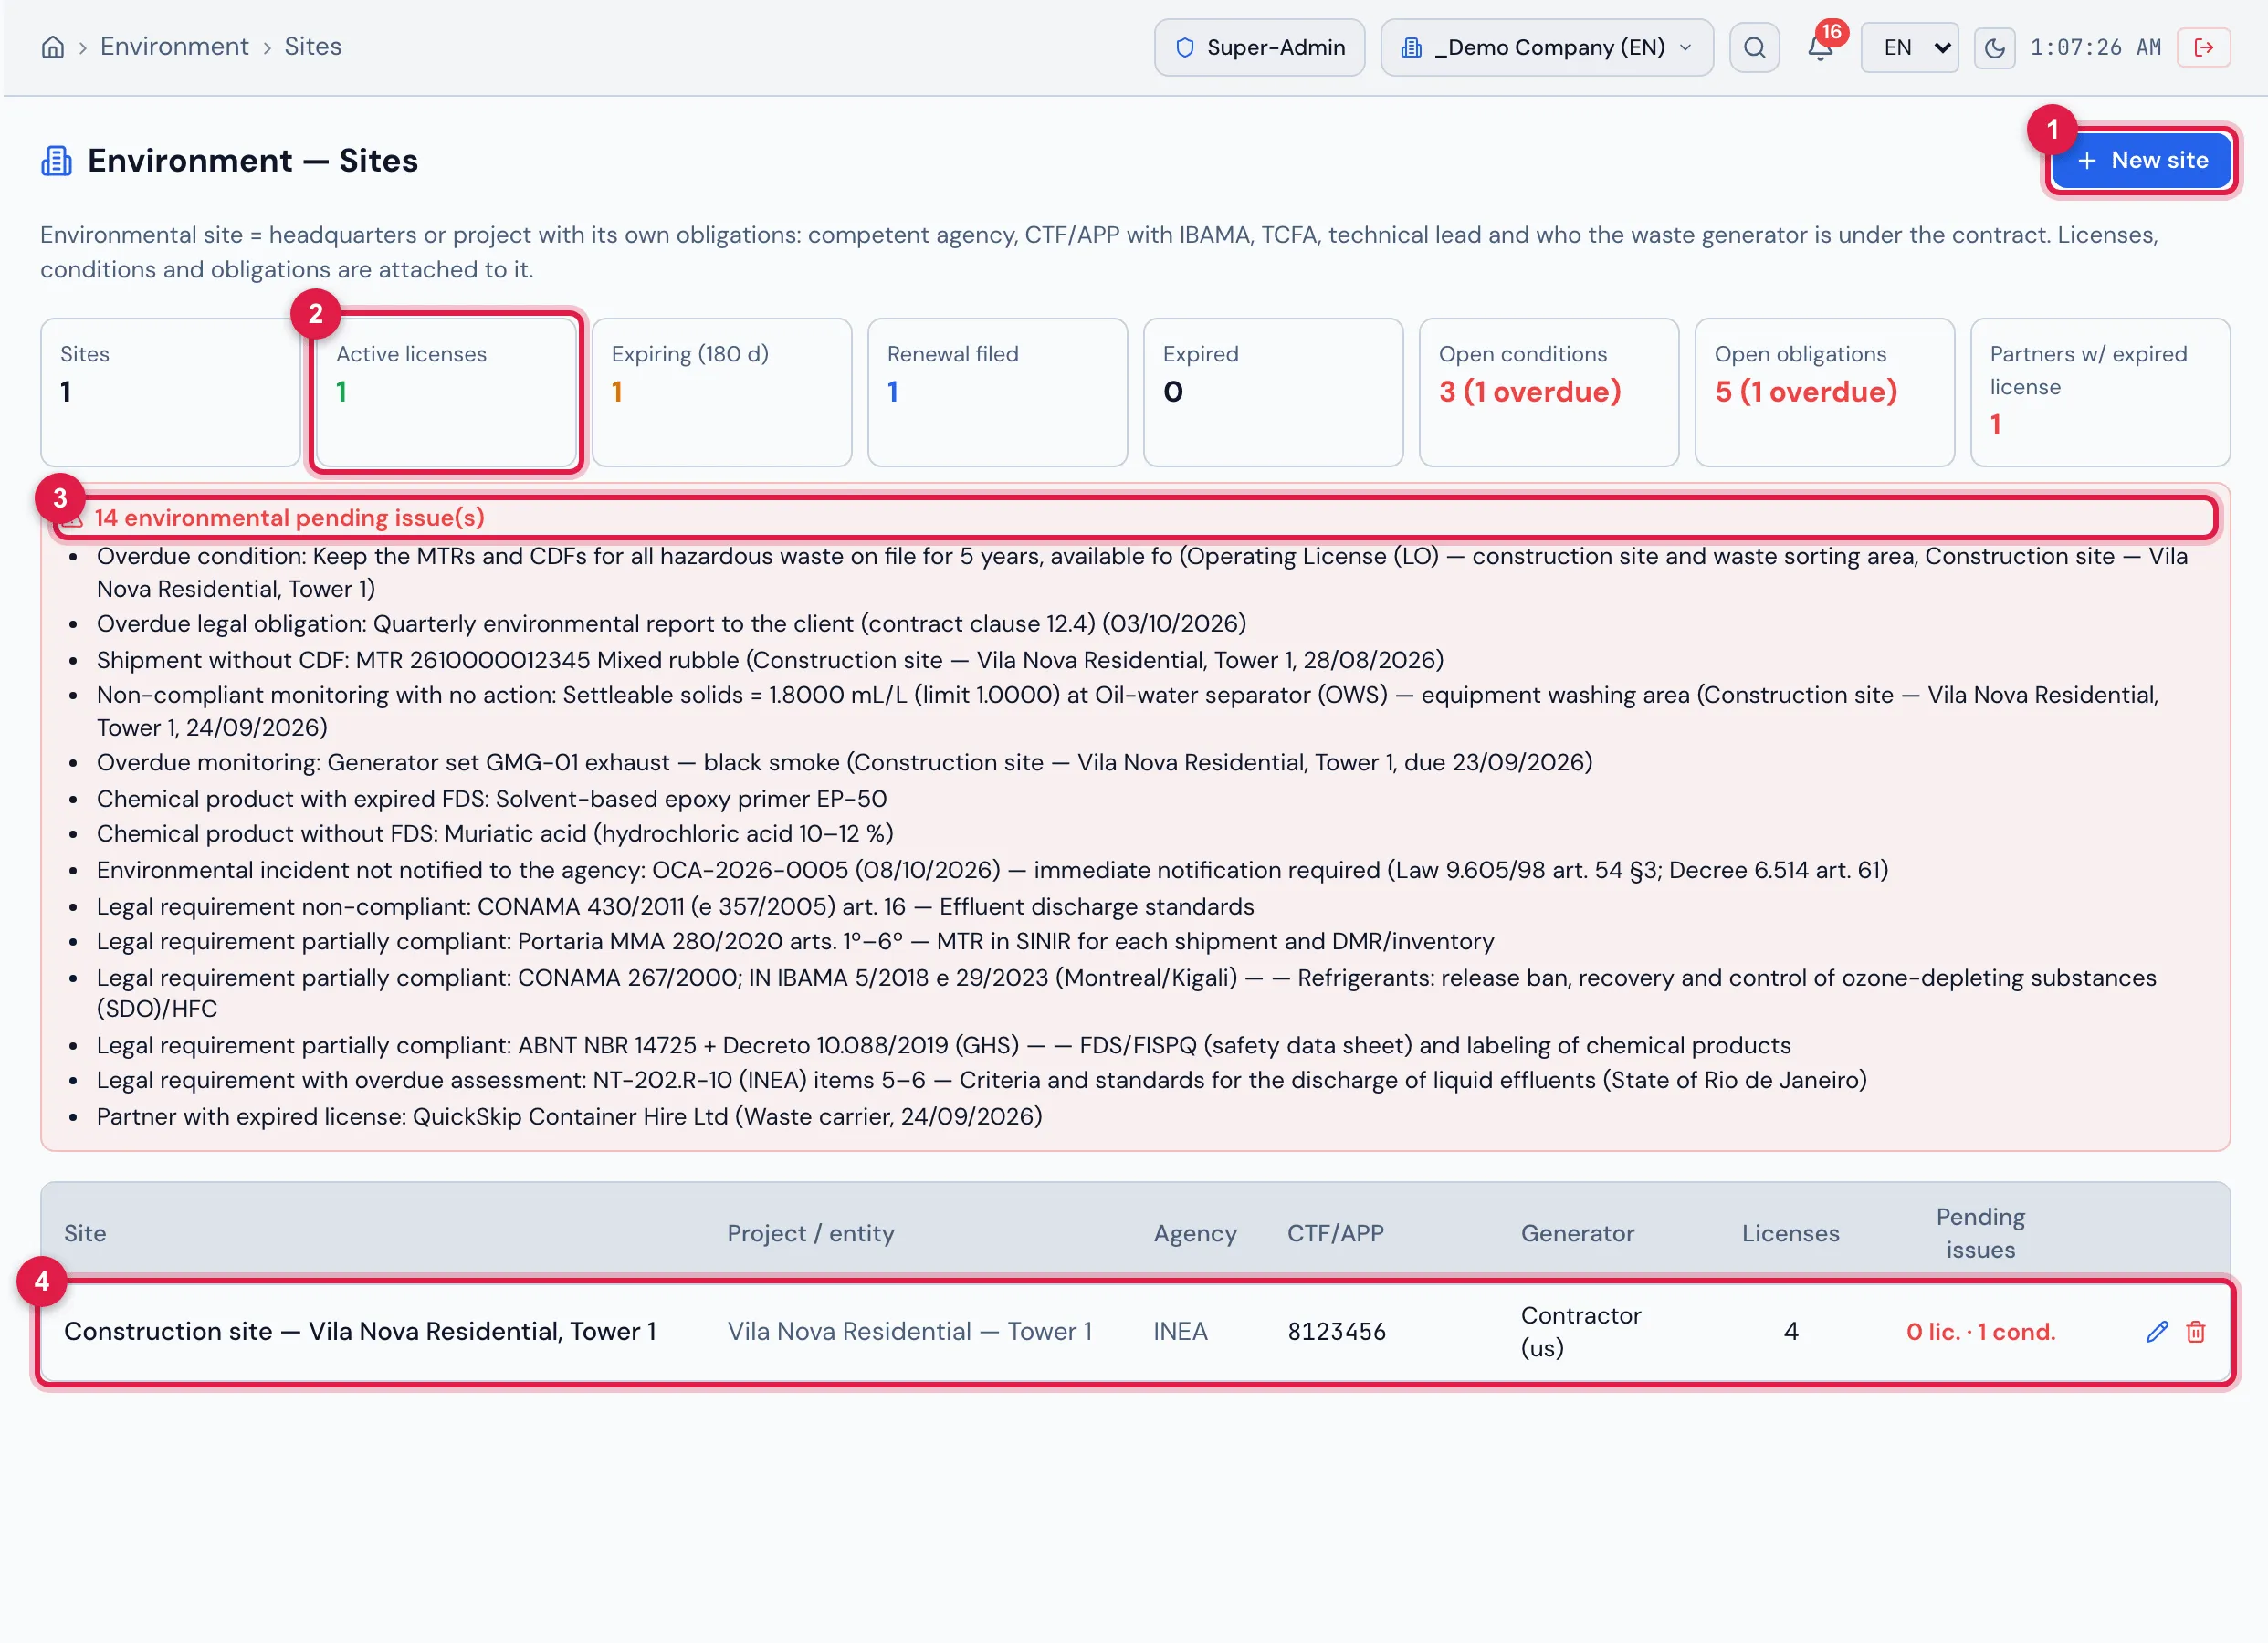The image size is (2268, 1643).
Task: Toggle dark mode moon icon
Action: coord(1994,47)
